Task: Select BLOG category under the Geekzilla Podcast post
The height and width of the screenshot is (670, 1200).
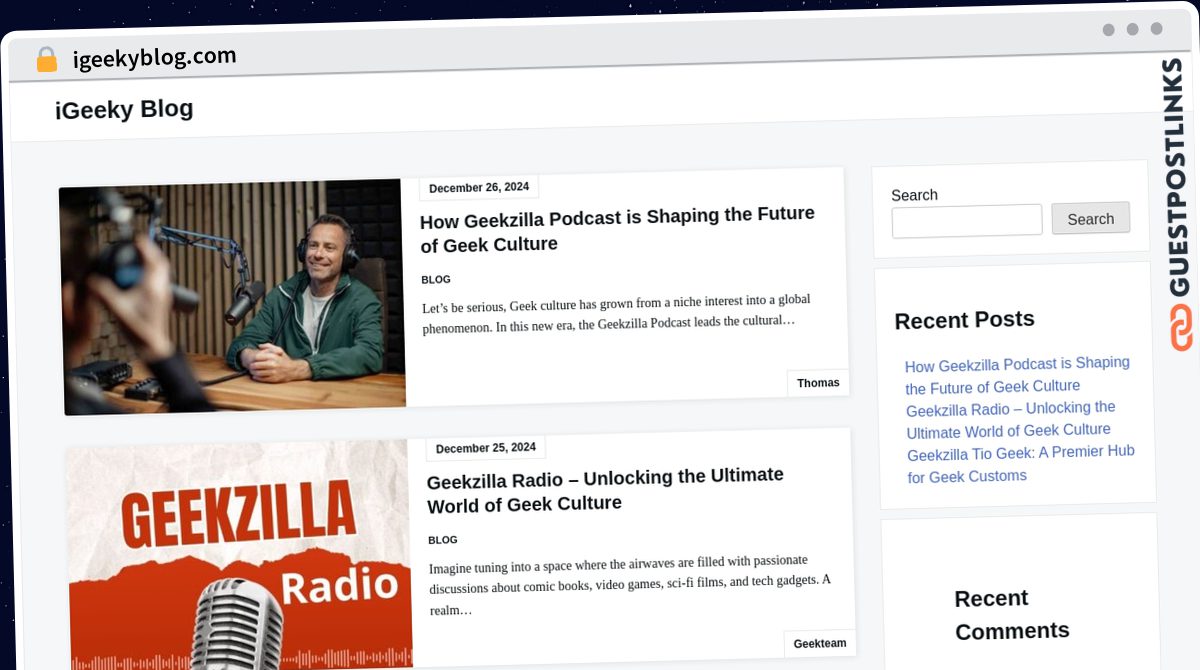Action: tap(436, 280)
